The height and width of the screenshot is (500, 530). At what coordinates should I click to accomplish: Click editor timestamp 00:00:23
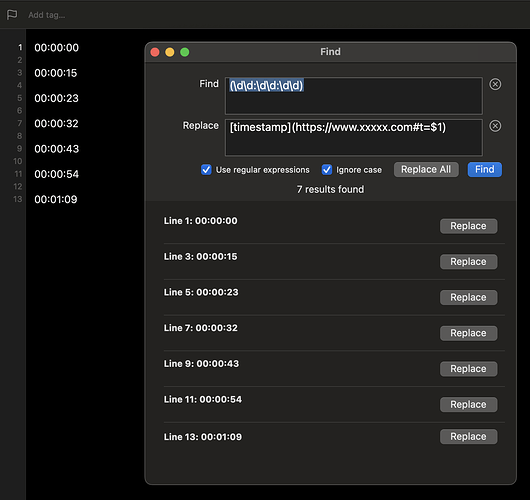click(56, 98)
